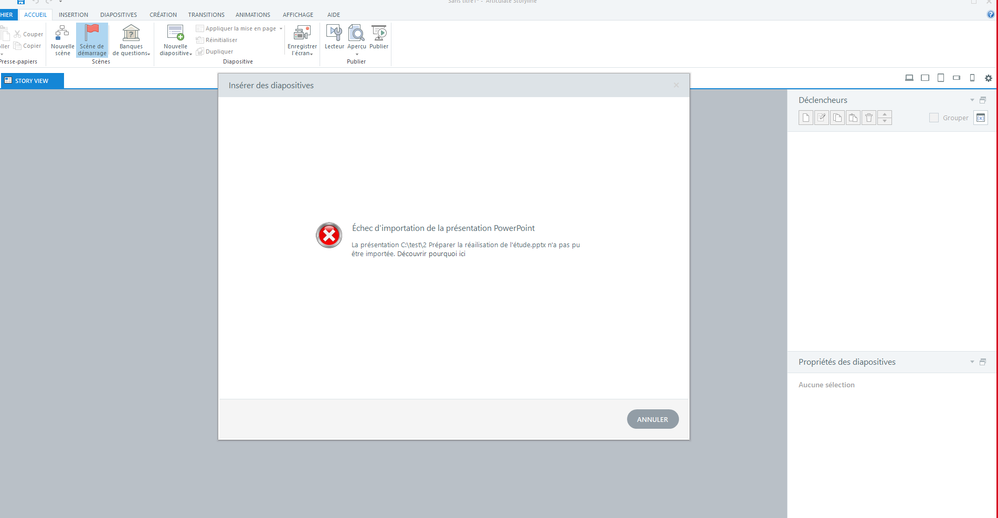Open the ANIMATIONS ribbon tab

tap(253, 15)
